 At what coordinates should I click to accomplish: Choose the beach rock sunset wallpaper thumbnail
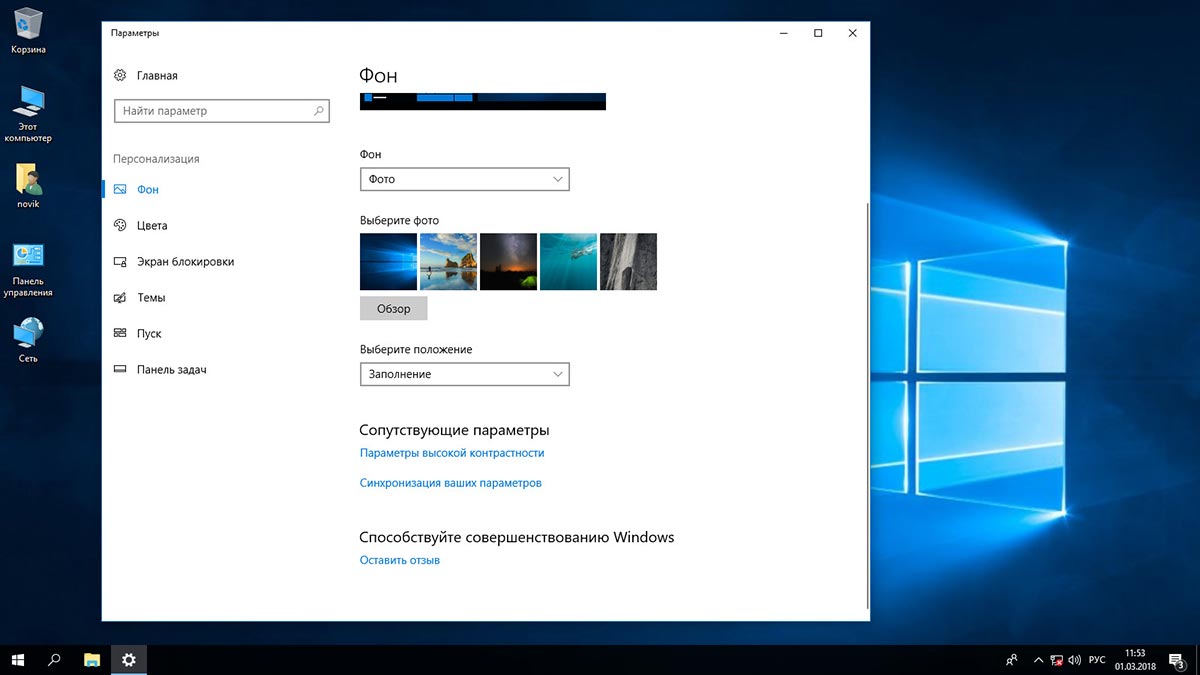tap(448, 261)
